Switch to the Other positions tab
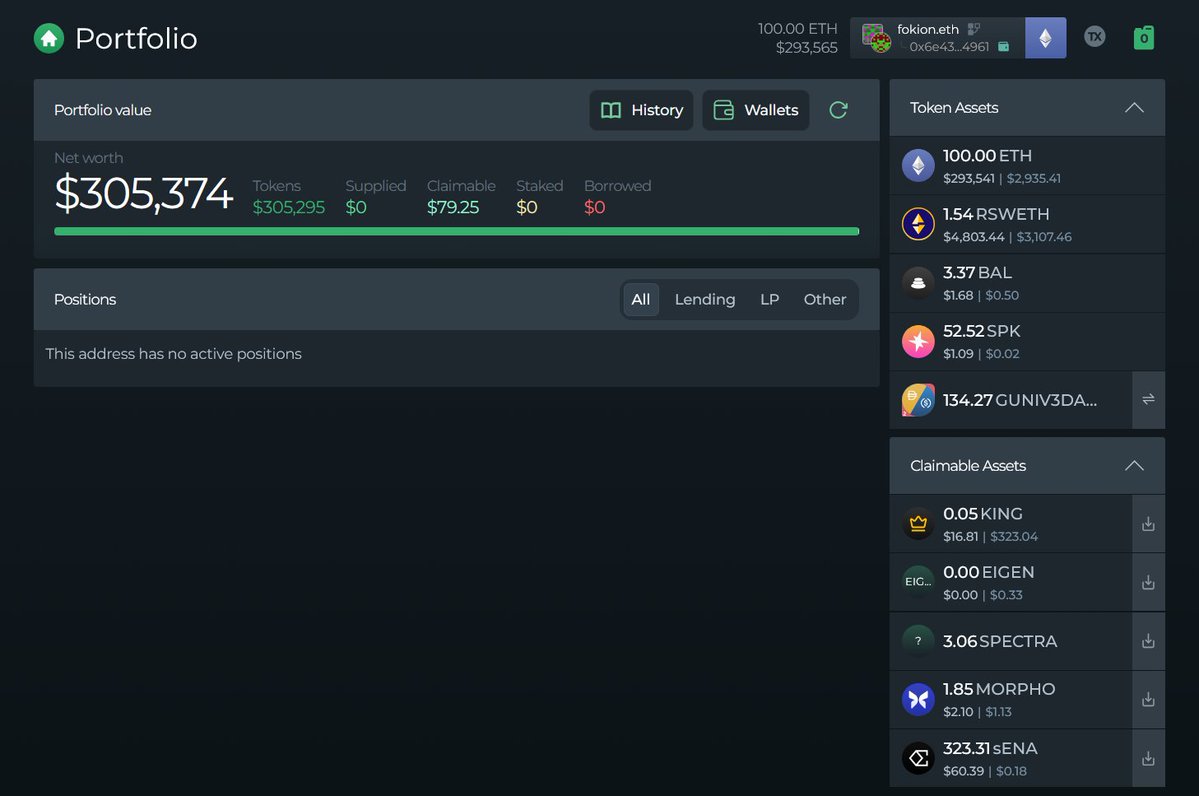This screenshot has height=796, width=1199. [x=824, y=300]
